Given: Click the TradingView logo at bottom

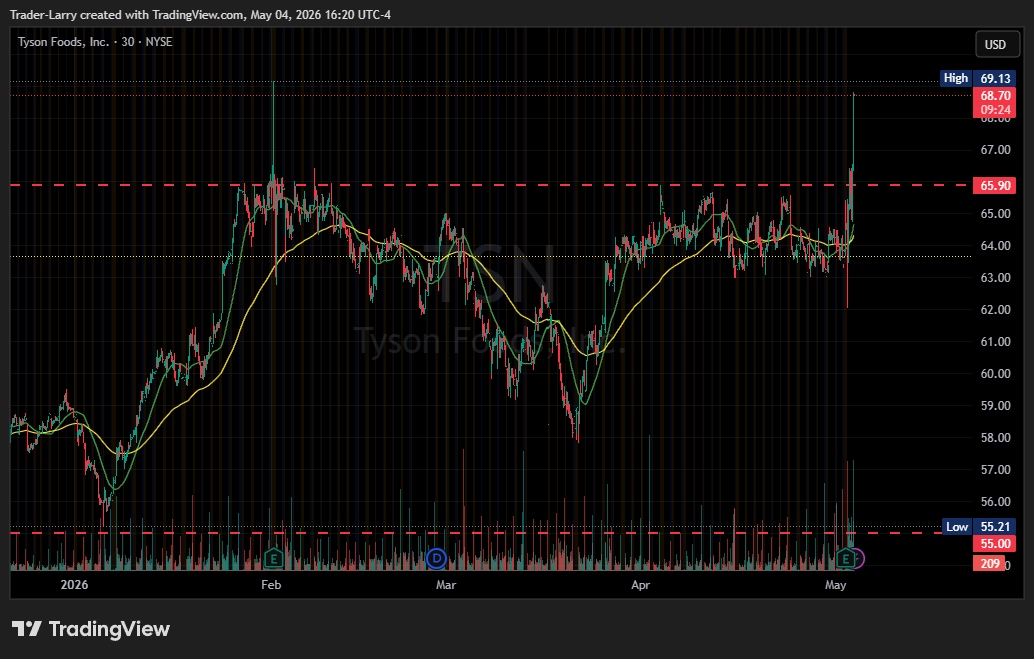Looking at the screenshot, I should click(91, 629).
